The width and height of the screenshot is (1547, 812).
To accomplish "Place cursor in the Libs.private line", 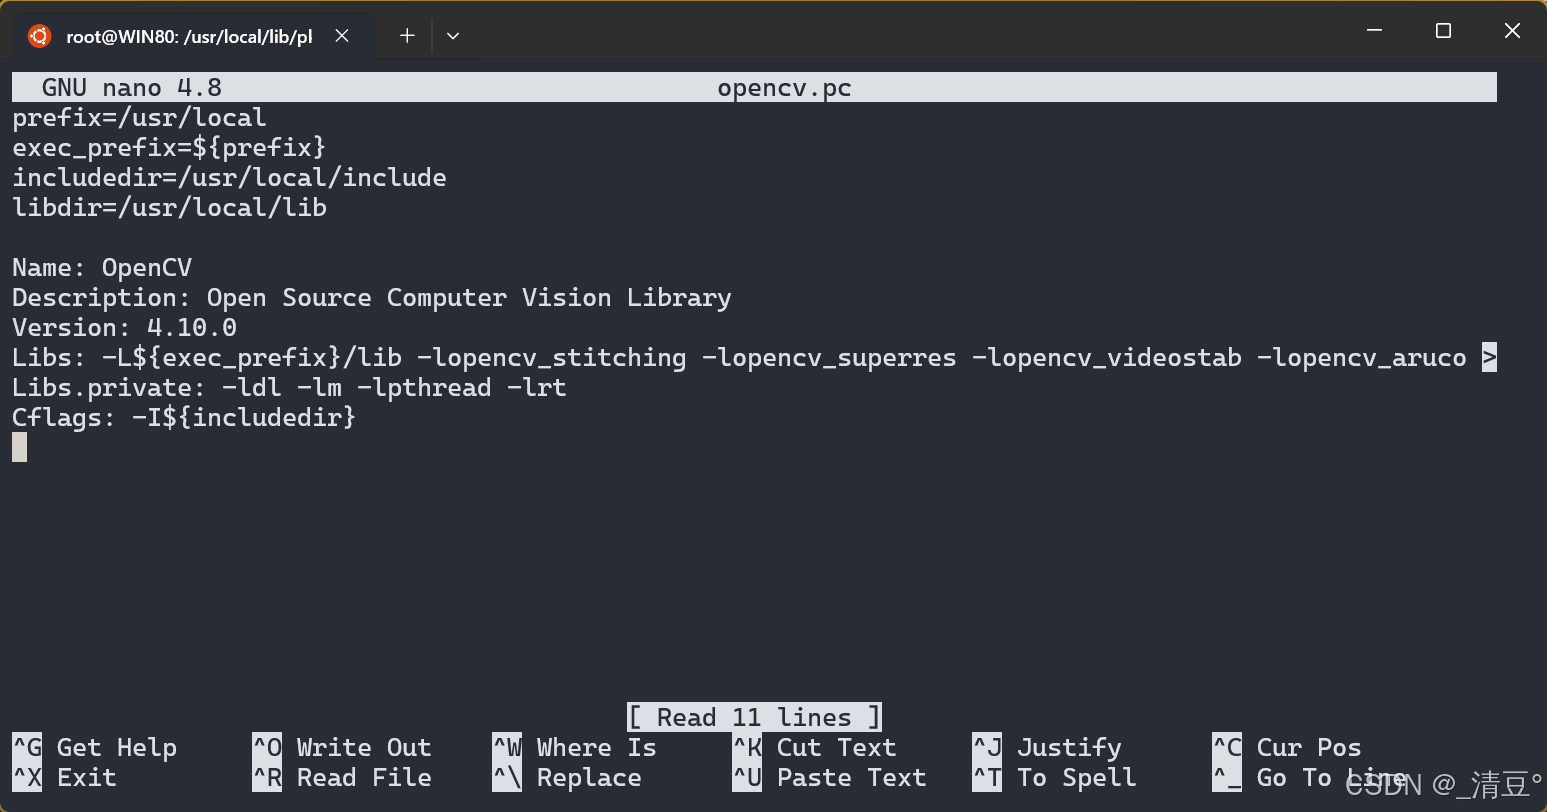I will [x=290, y=387].
